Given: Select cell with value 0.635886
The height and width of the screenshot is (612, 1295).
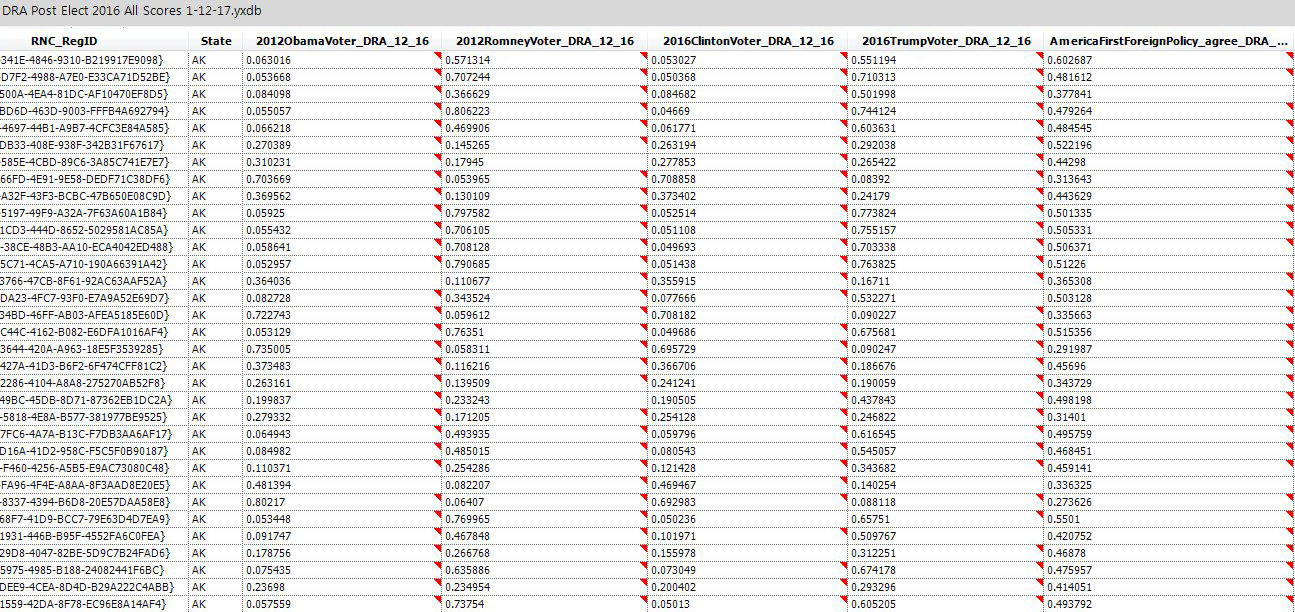Looking at the screenshot, I should point(545,570).
